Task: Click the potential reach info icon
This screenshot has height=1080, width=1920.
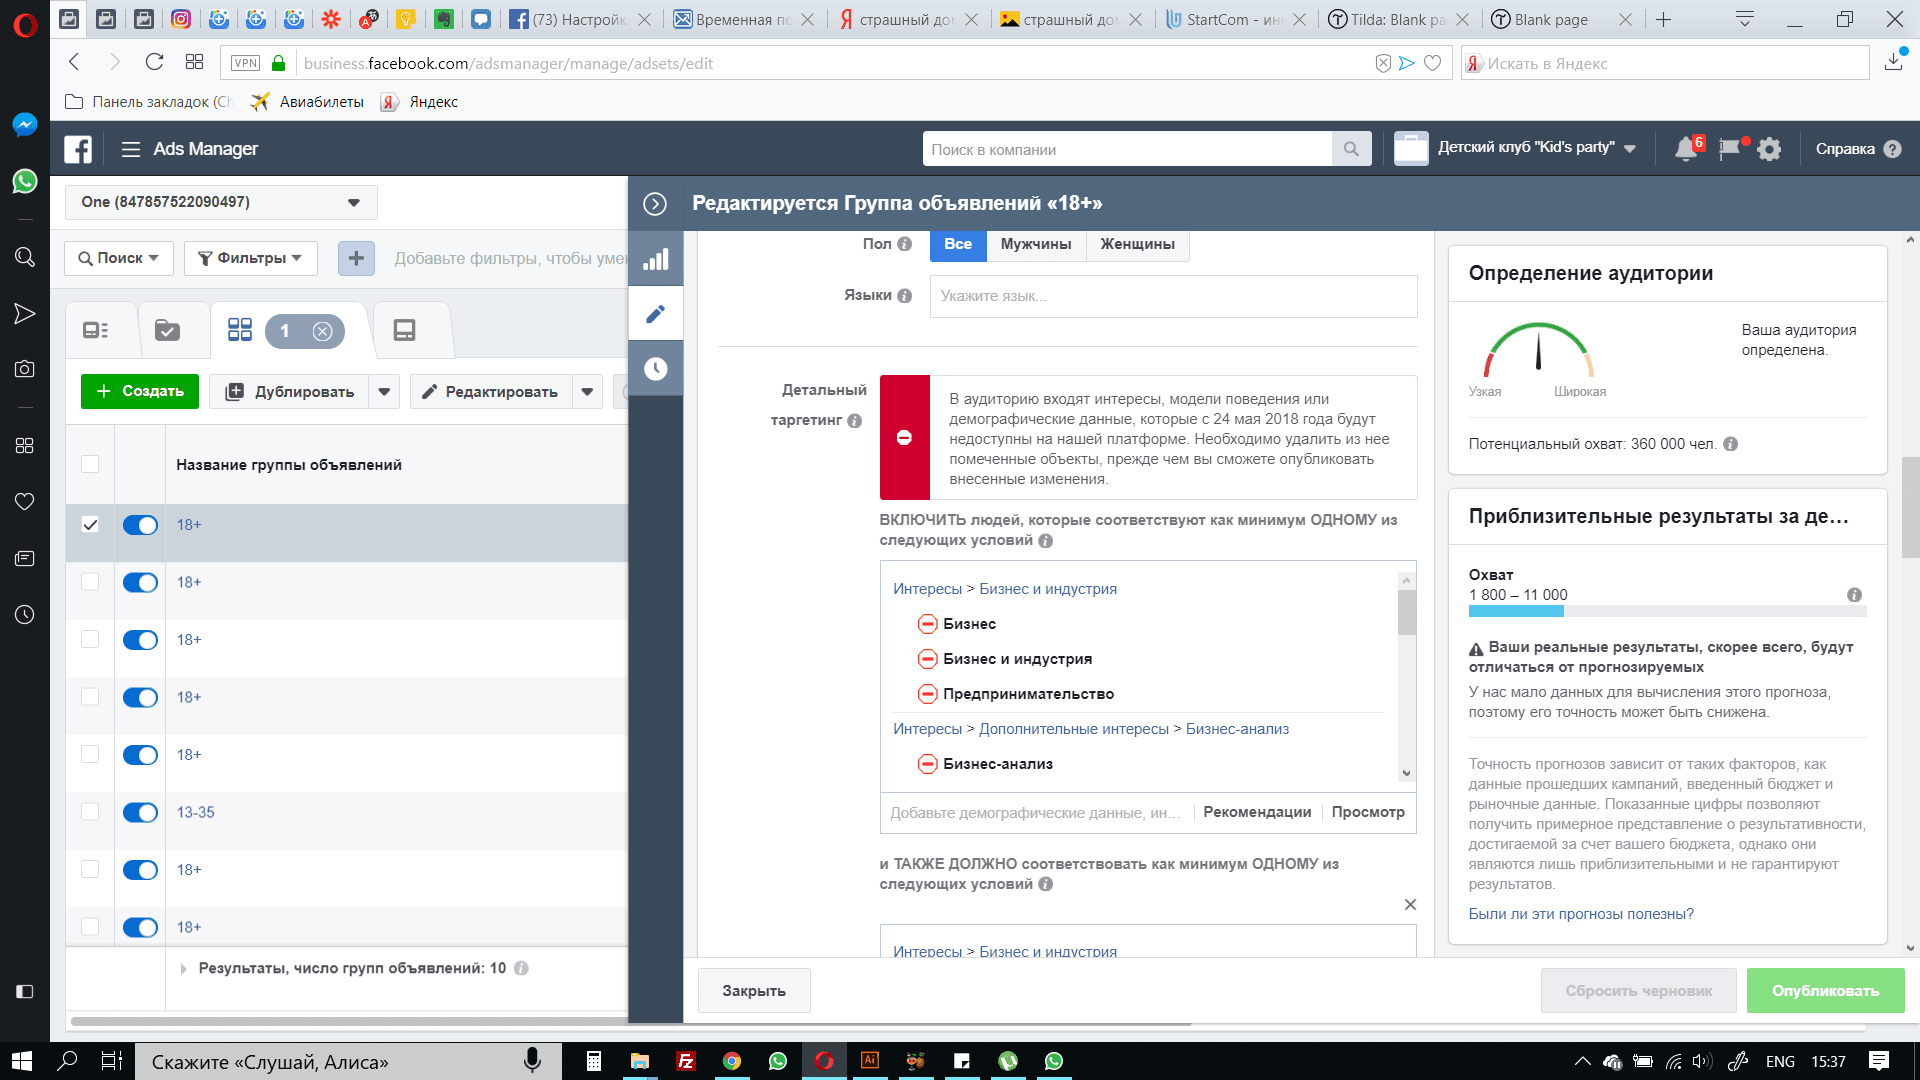Action: [1730, 444]
